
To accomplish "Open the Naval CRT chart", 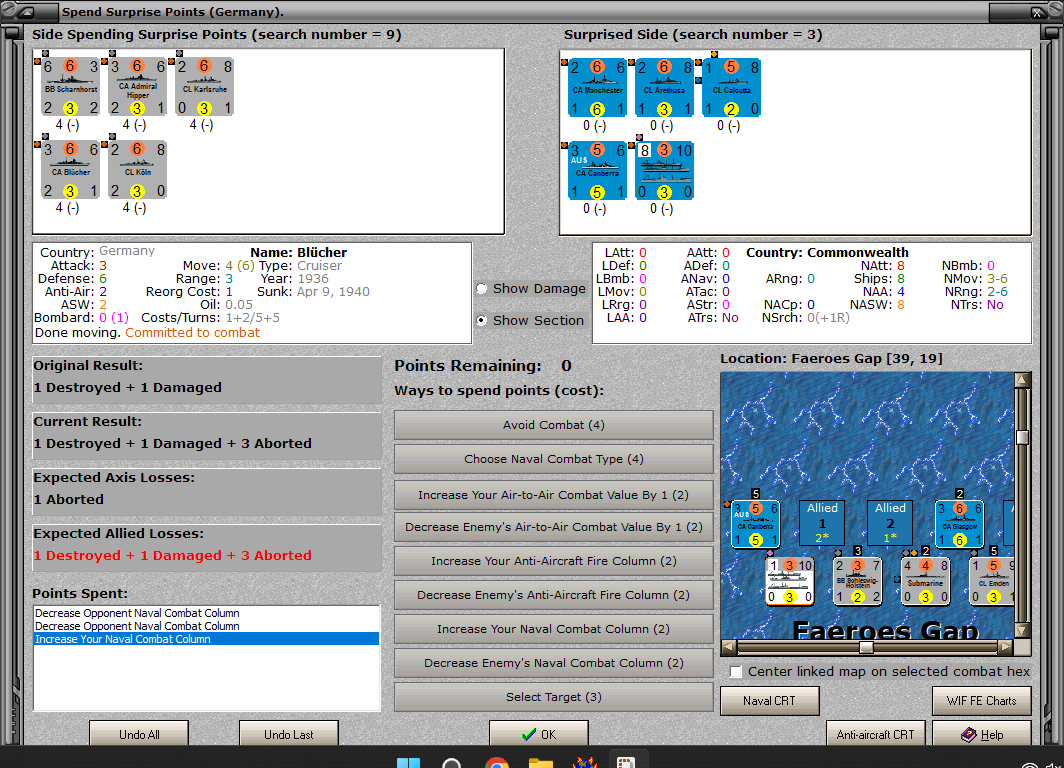I will [x=770, y=701].
